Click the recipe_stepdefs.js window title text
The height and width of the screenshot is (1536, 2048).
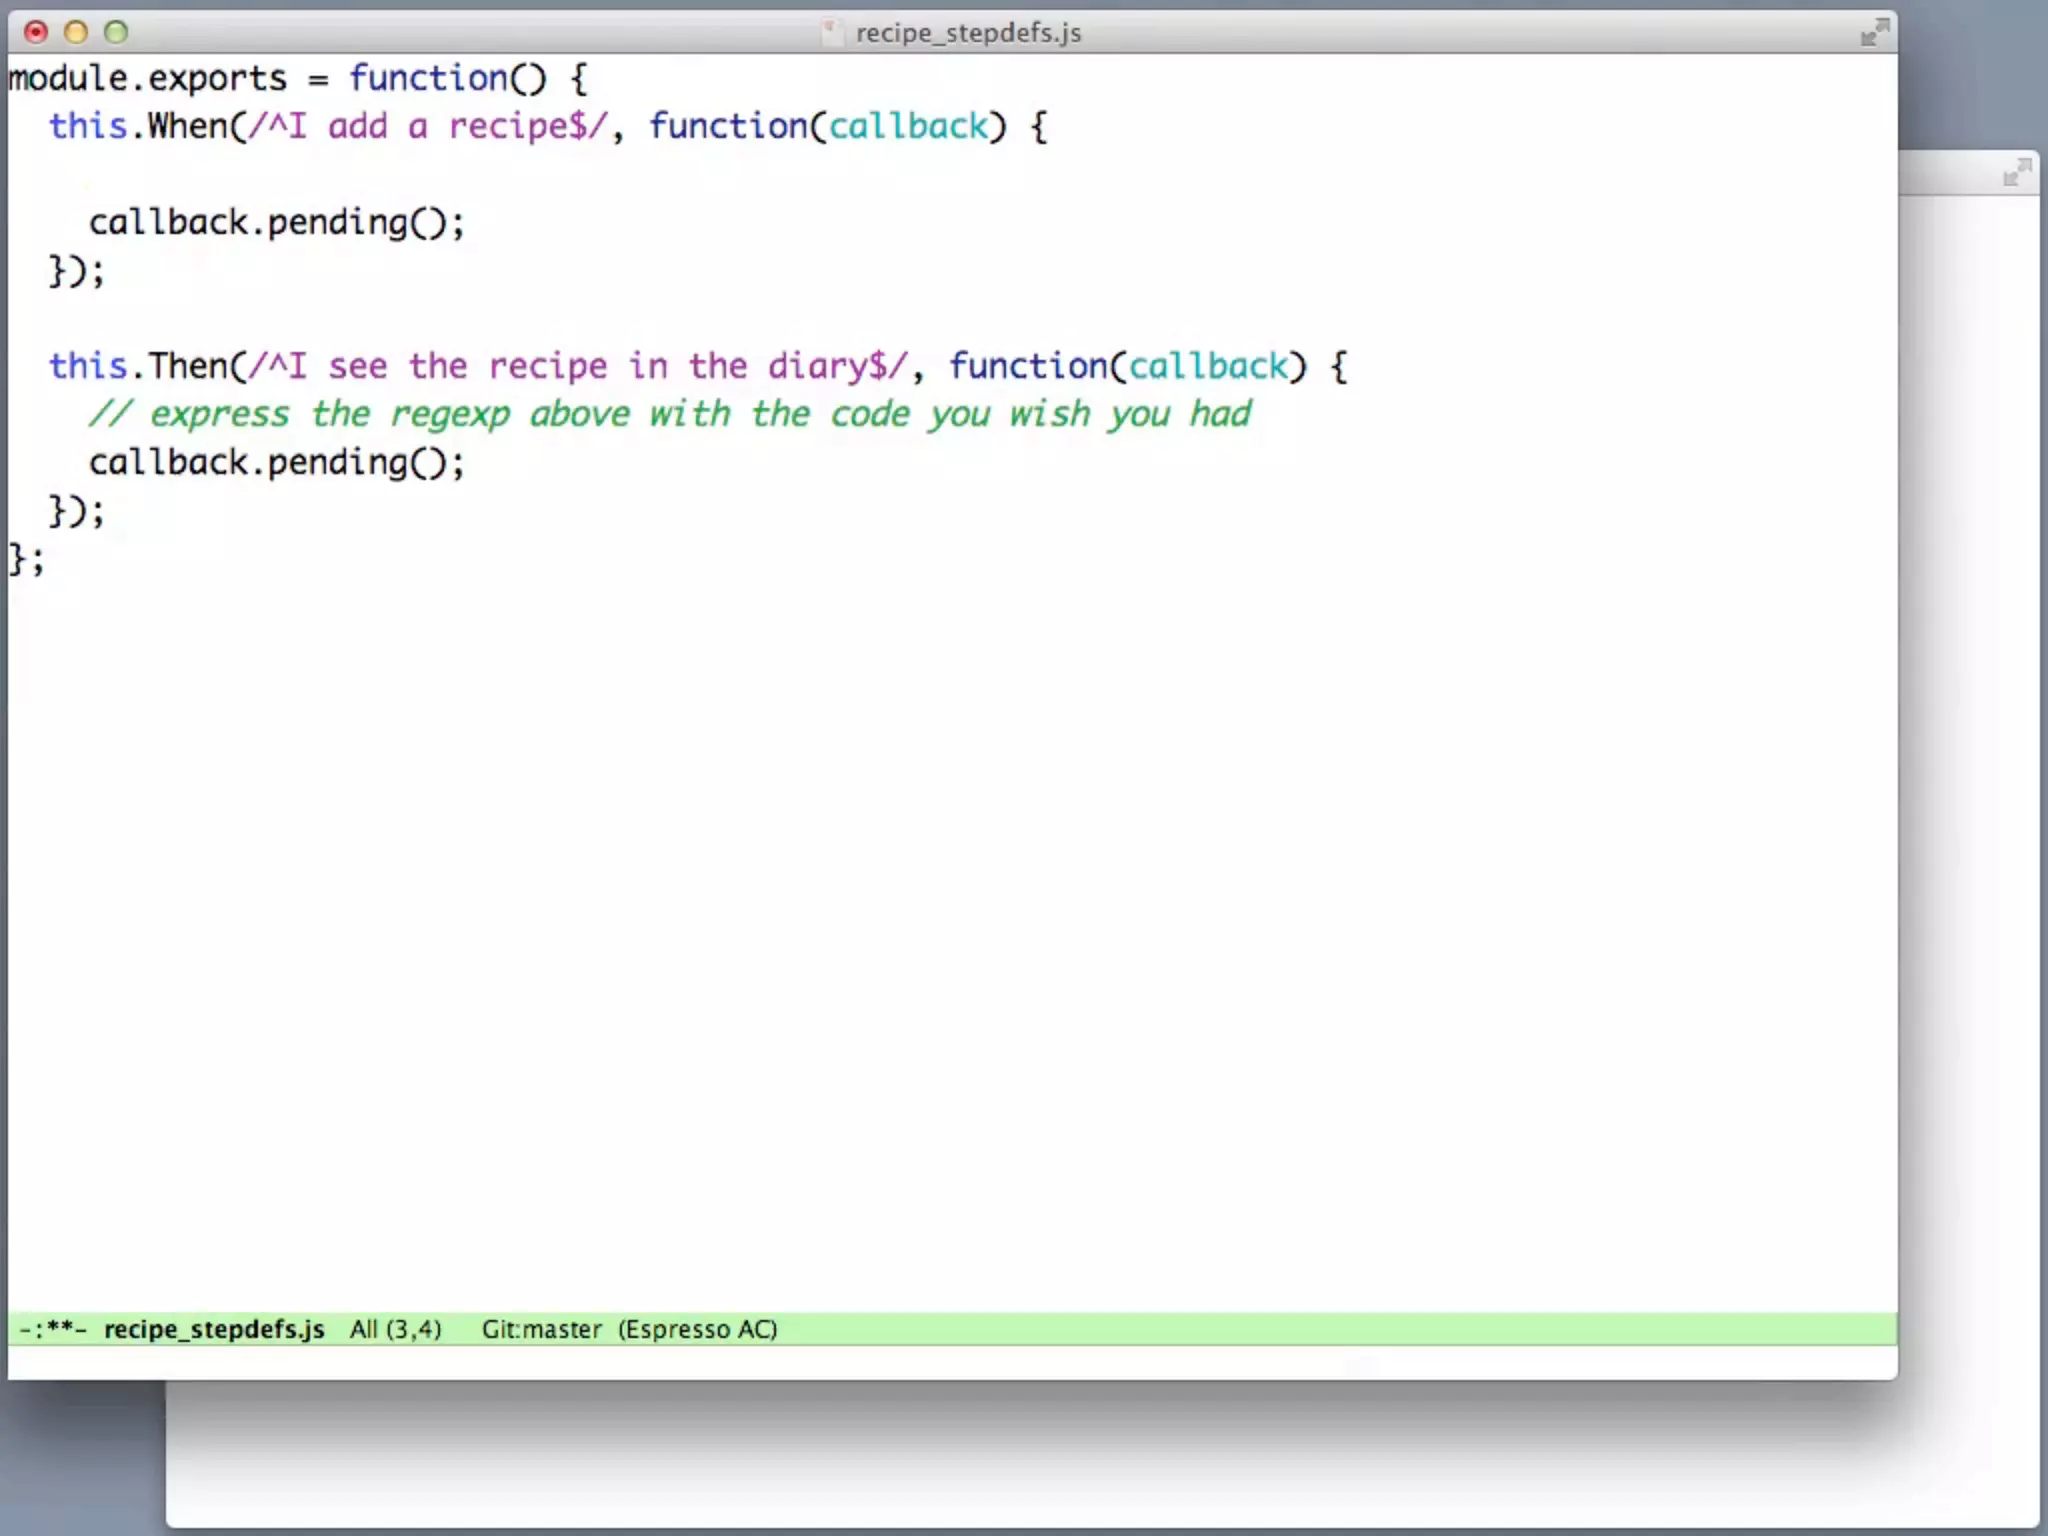(968, 33)
